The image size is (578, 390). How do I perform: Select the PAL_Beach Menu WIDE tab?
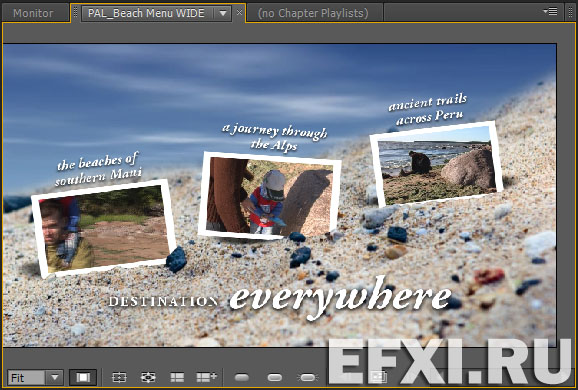pyautogui.click(x=146, y=14)
